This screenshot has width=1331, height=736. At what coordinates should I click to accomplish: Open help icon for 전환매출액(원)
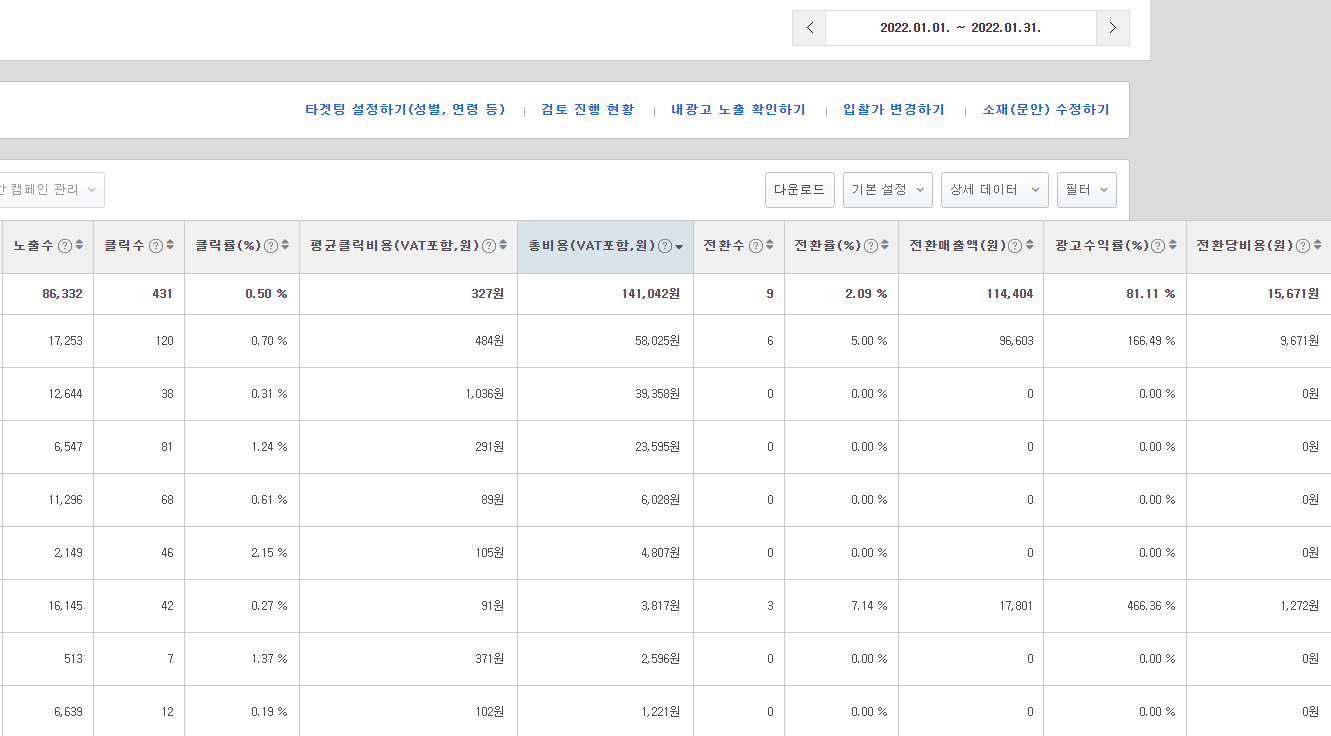click(x=1015, y=246)
